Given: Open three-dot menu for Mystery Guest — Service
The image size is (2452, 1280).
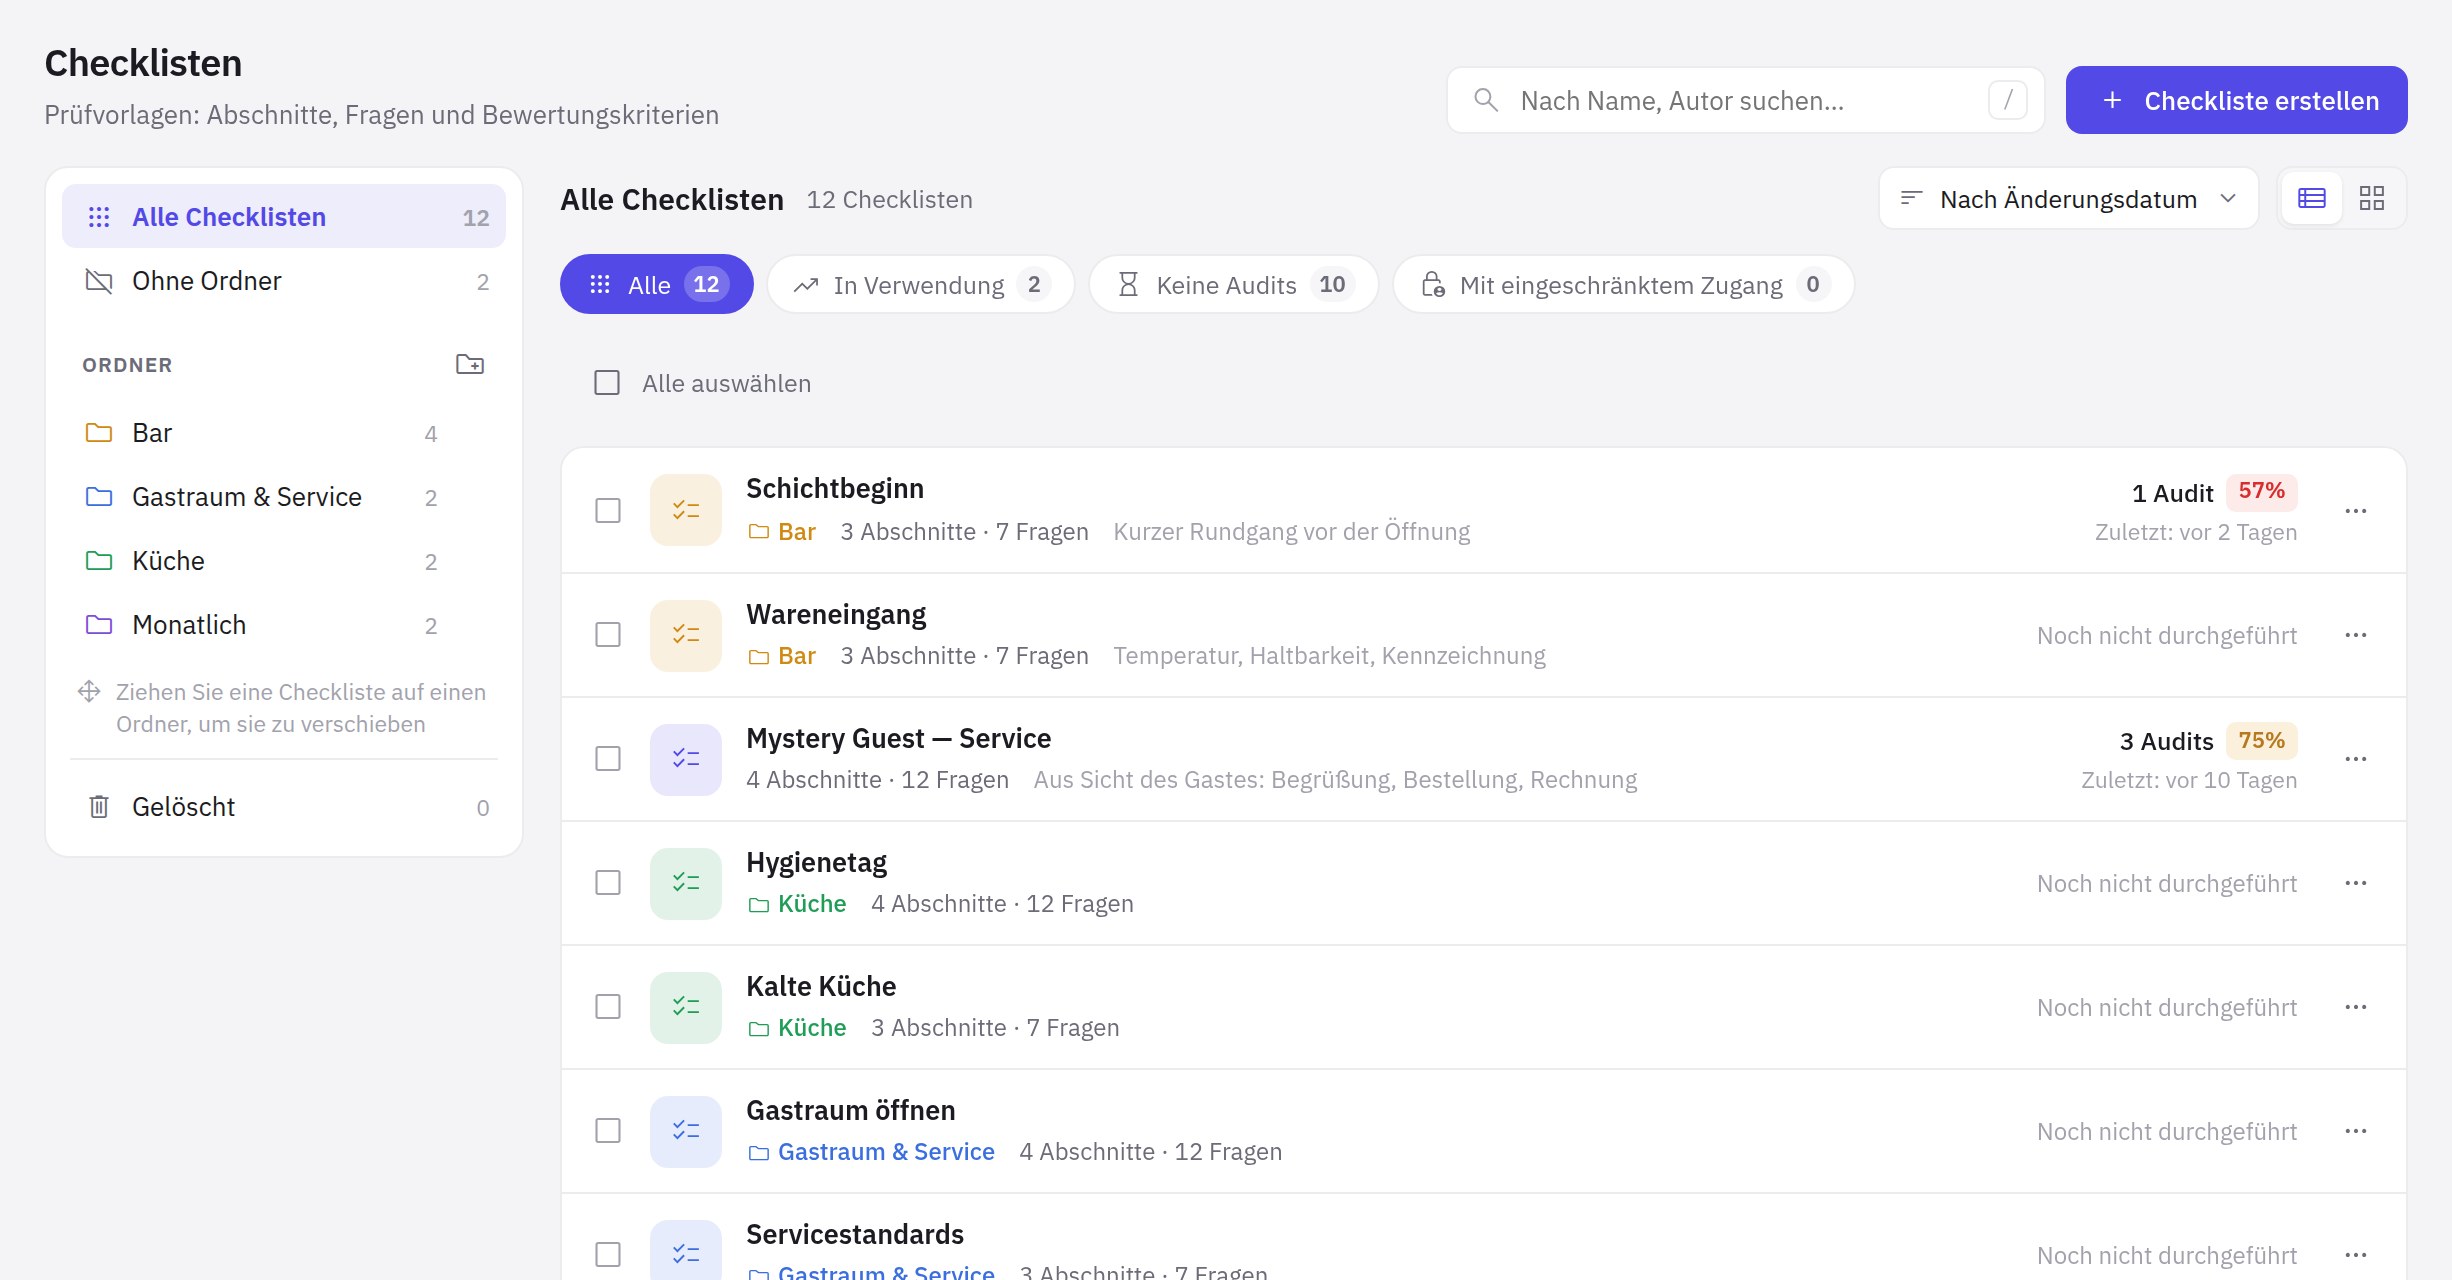Looking at the screenshot, I should [2355, 759].
